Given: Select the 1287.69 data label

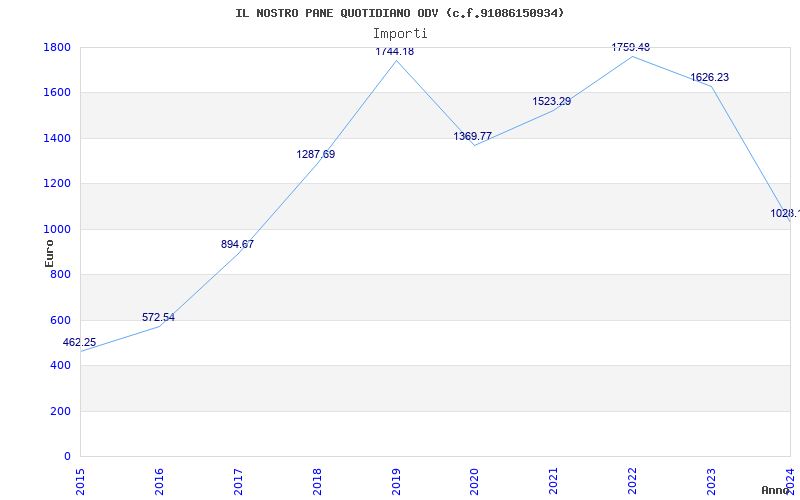Looking at the screenshot, I should point(316,154).
